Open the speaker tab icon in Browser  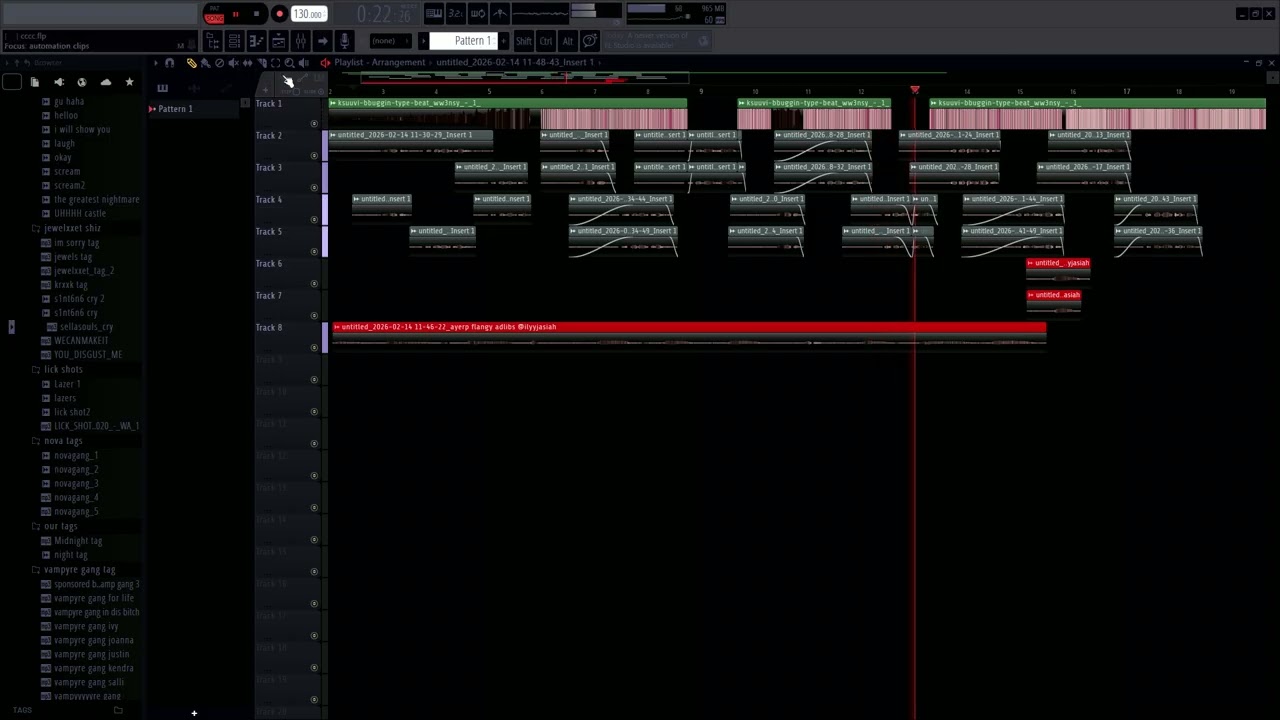click(x=58, y=82)
